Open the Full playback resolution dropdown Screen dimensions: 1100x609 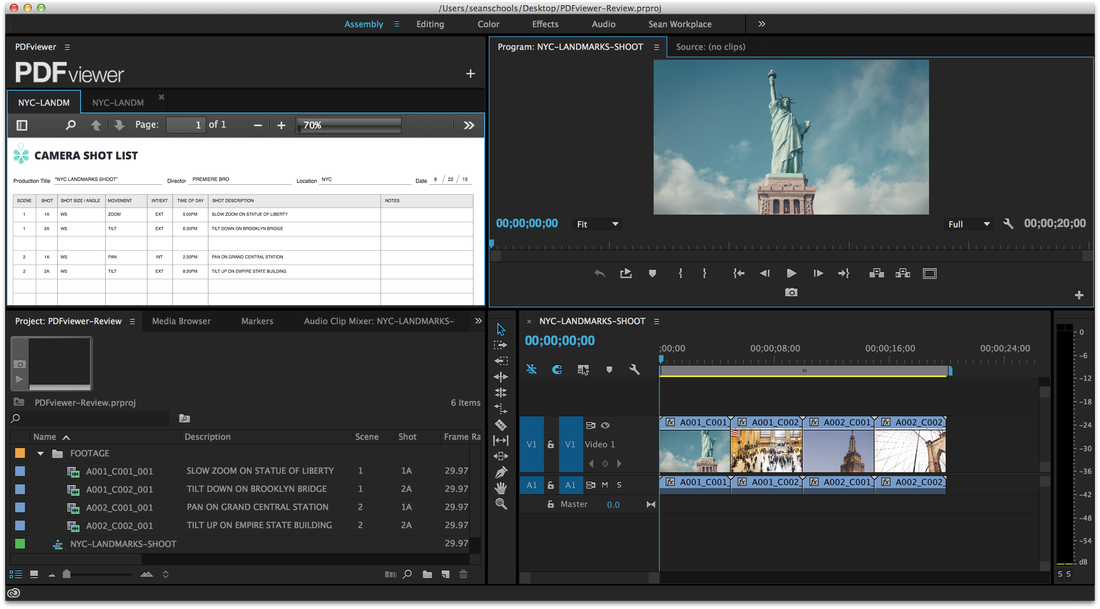pos(968,224)
